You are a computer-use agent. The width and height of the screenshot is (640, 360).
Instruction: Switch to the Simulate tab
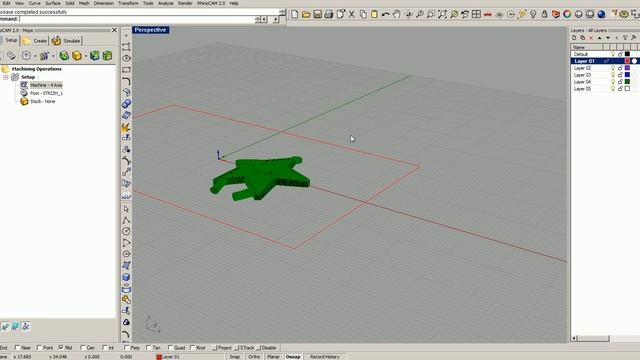[67, 41]
